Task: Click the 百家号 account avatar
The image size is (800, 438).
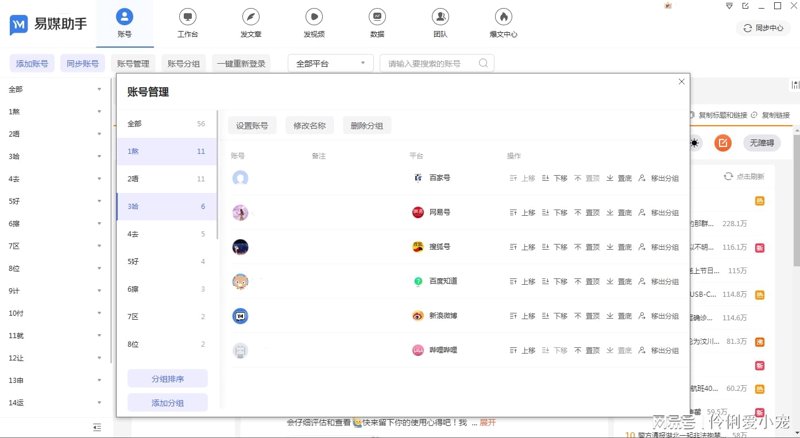Action: point(240,178)
